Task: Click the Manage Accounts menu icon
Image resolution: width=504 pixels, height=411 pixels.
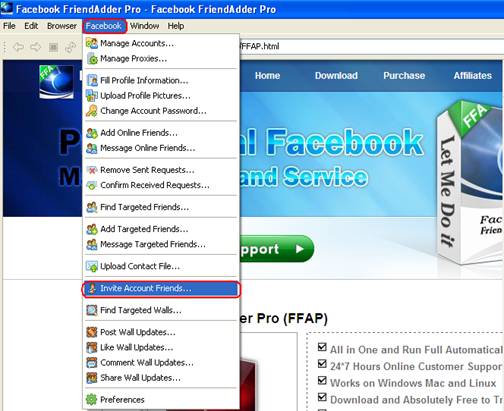Action: click(92, 43)
